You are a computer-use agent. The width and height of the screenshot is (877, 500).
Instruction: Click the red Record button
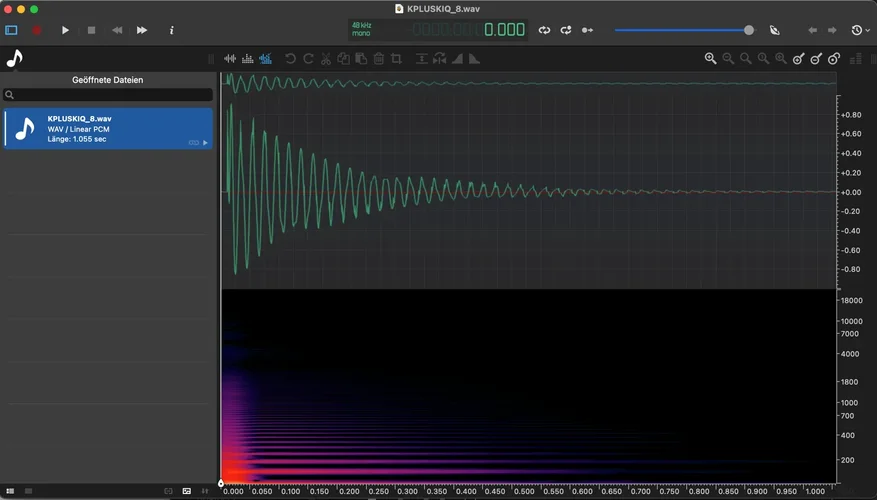37,31
